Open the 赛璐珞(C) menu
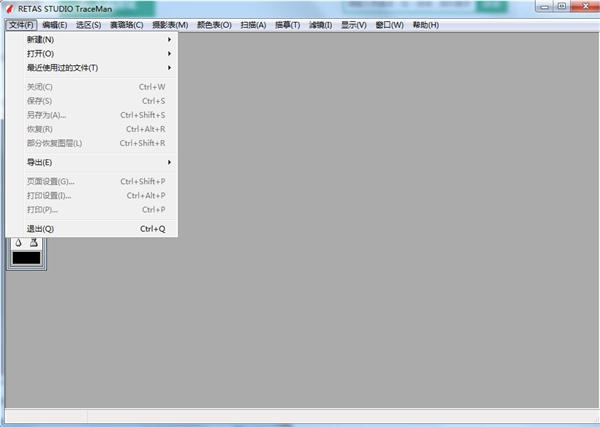 (126, 24)
